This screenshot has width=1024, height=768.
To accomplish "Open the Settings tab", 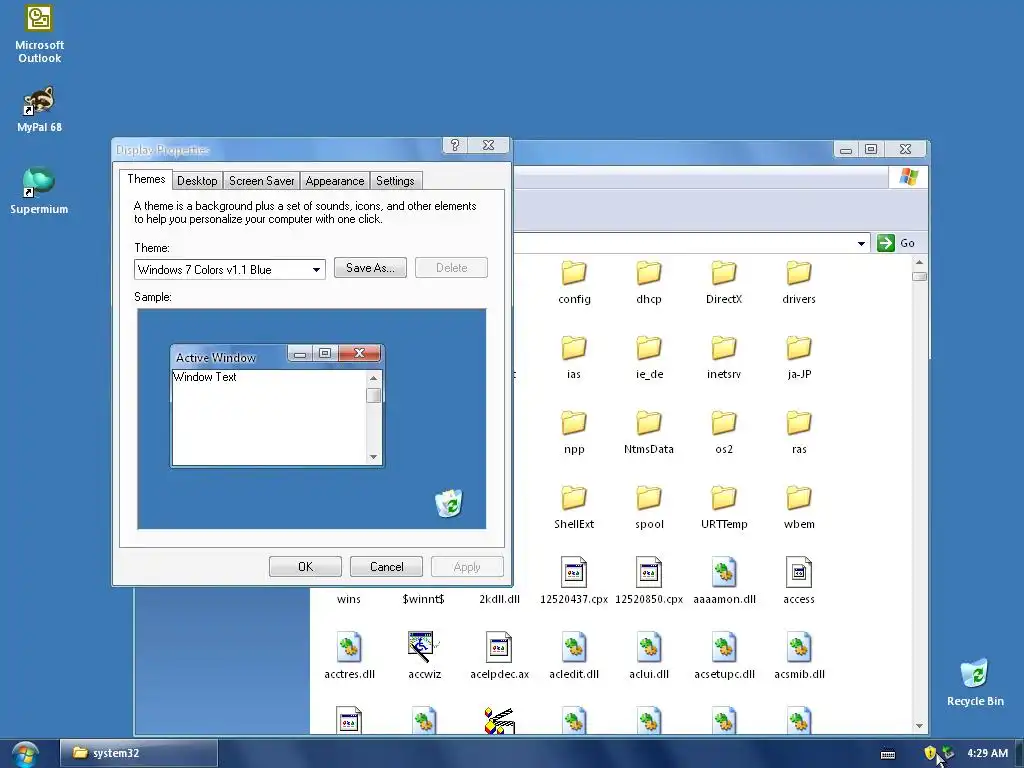I will tap(395, 181).
